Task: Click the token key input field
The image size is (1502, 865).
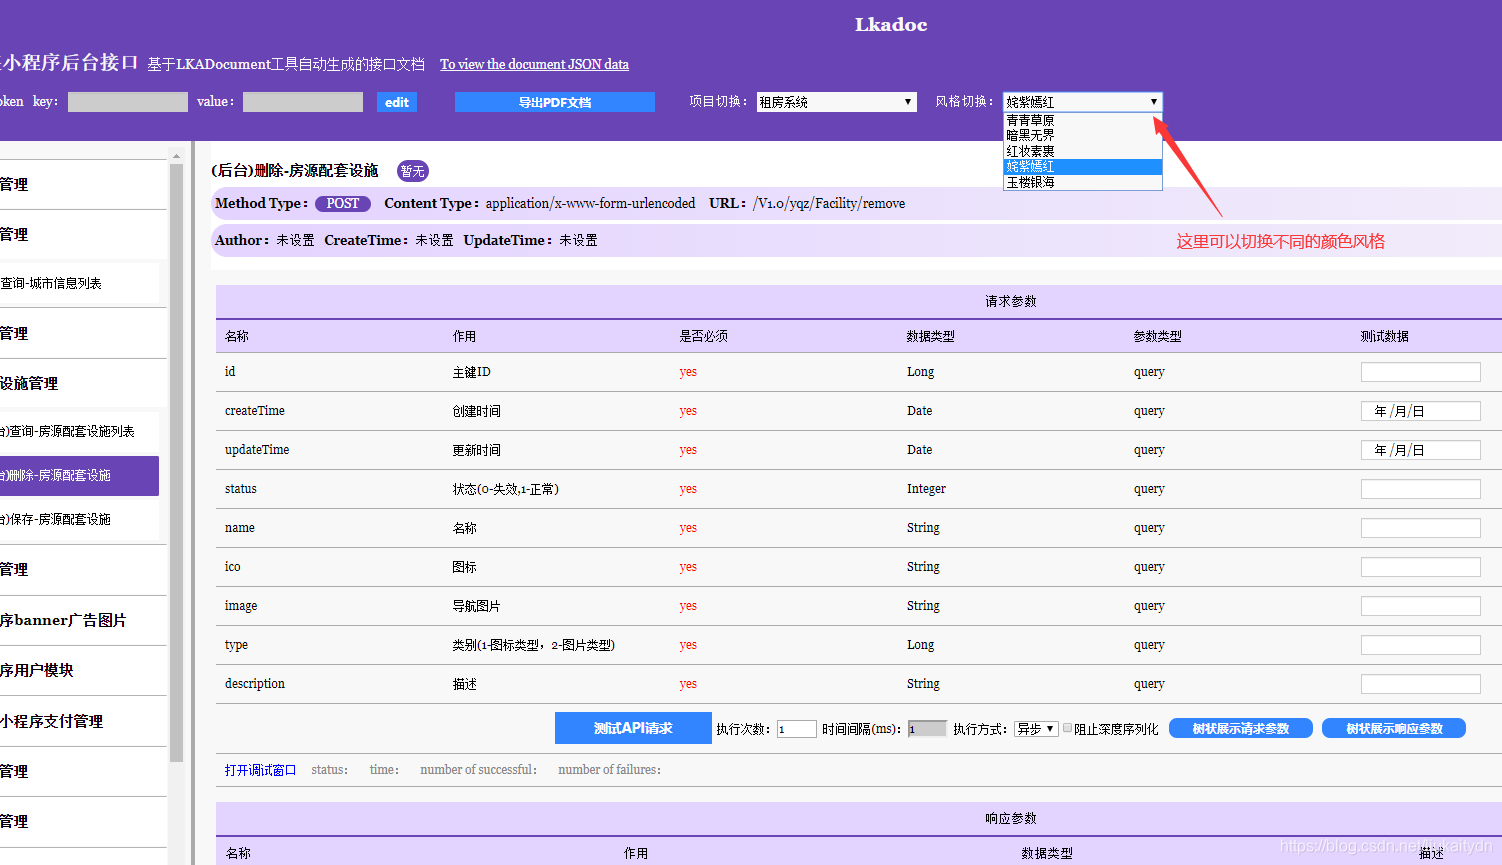Action: (127, 102)
